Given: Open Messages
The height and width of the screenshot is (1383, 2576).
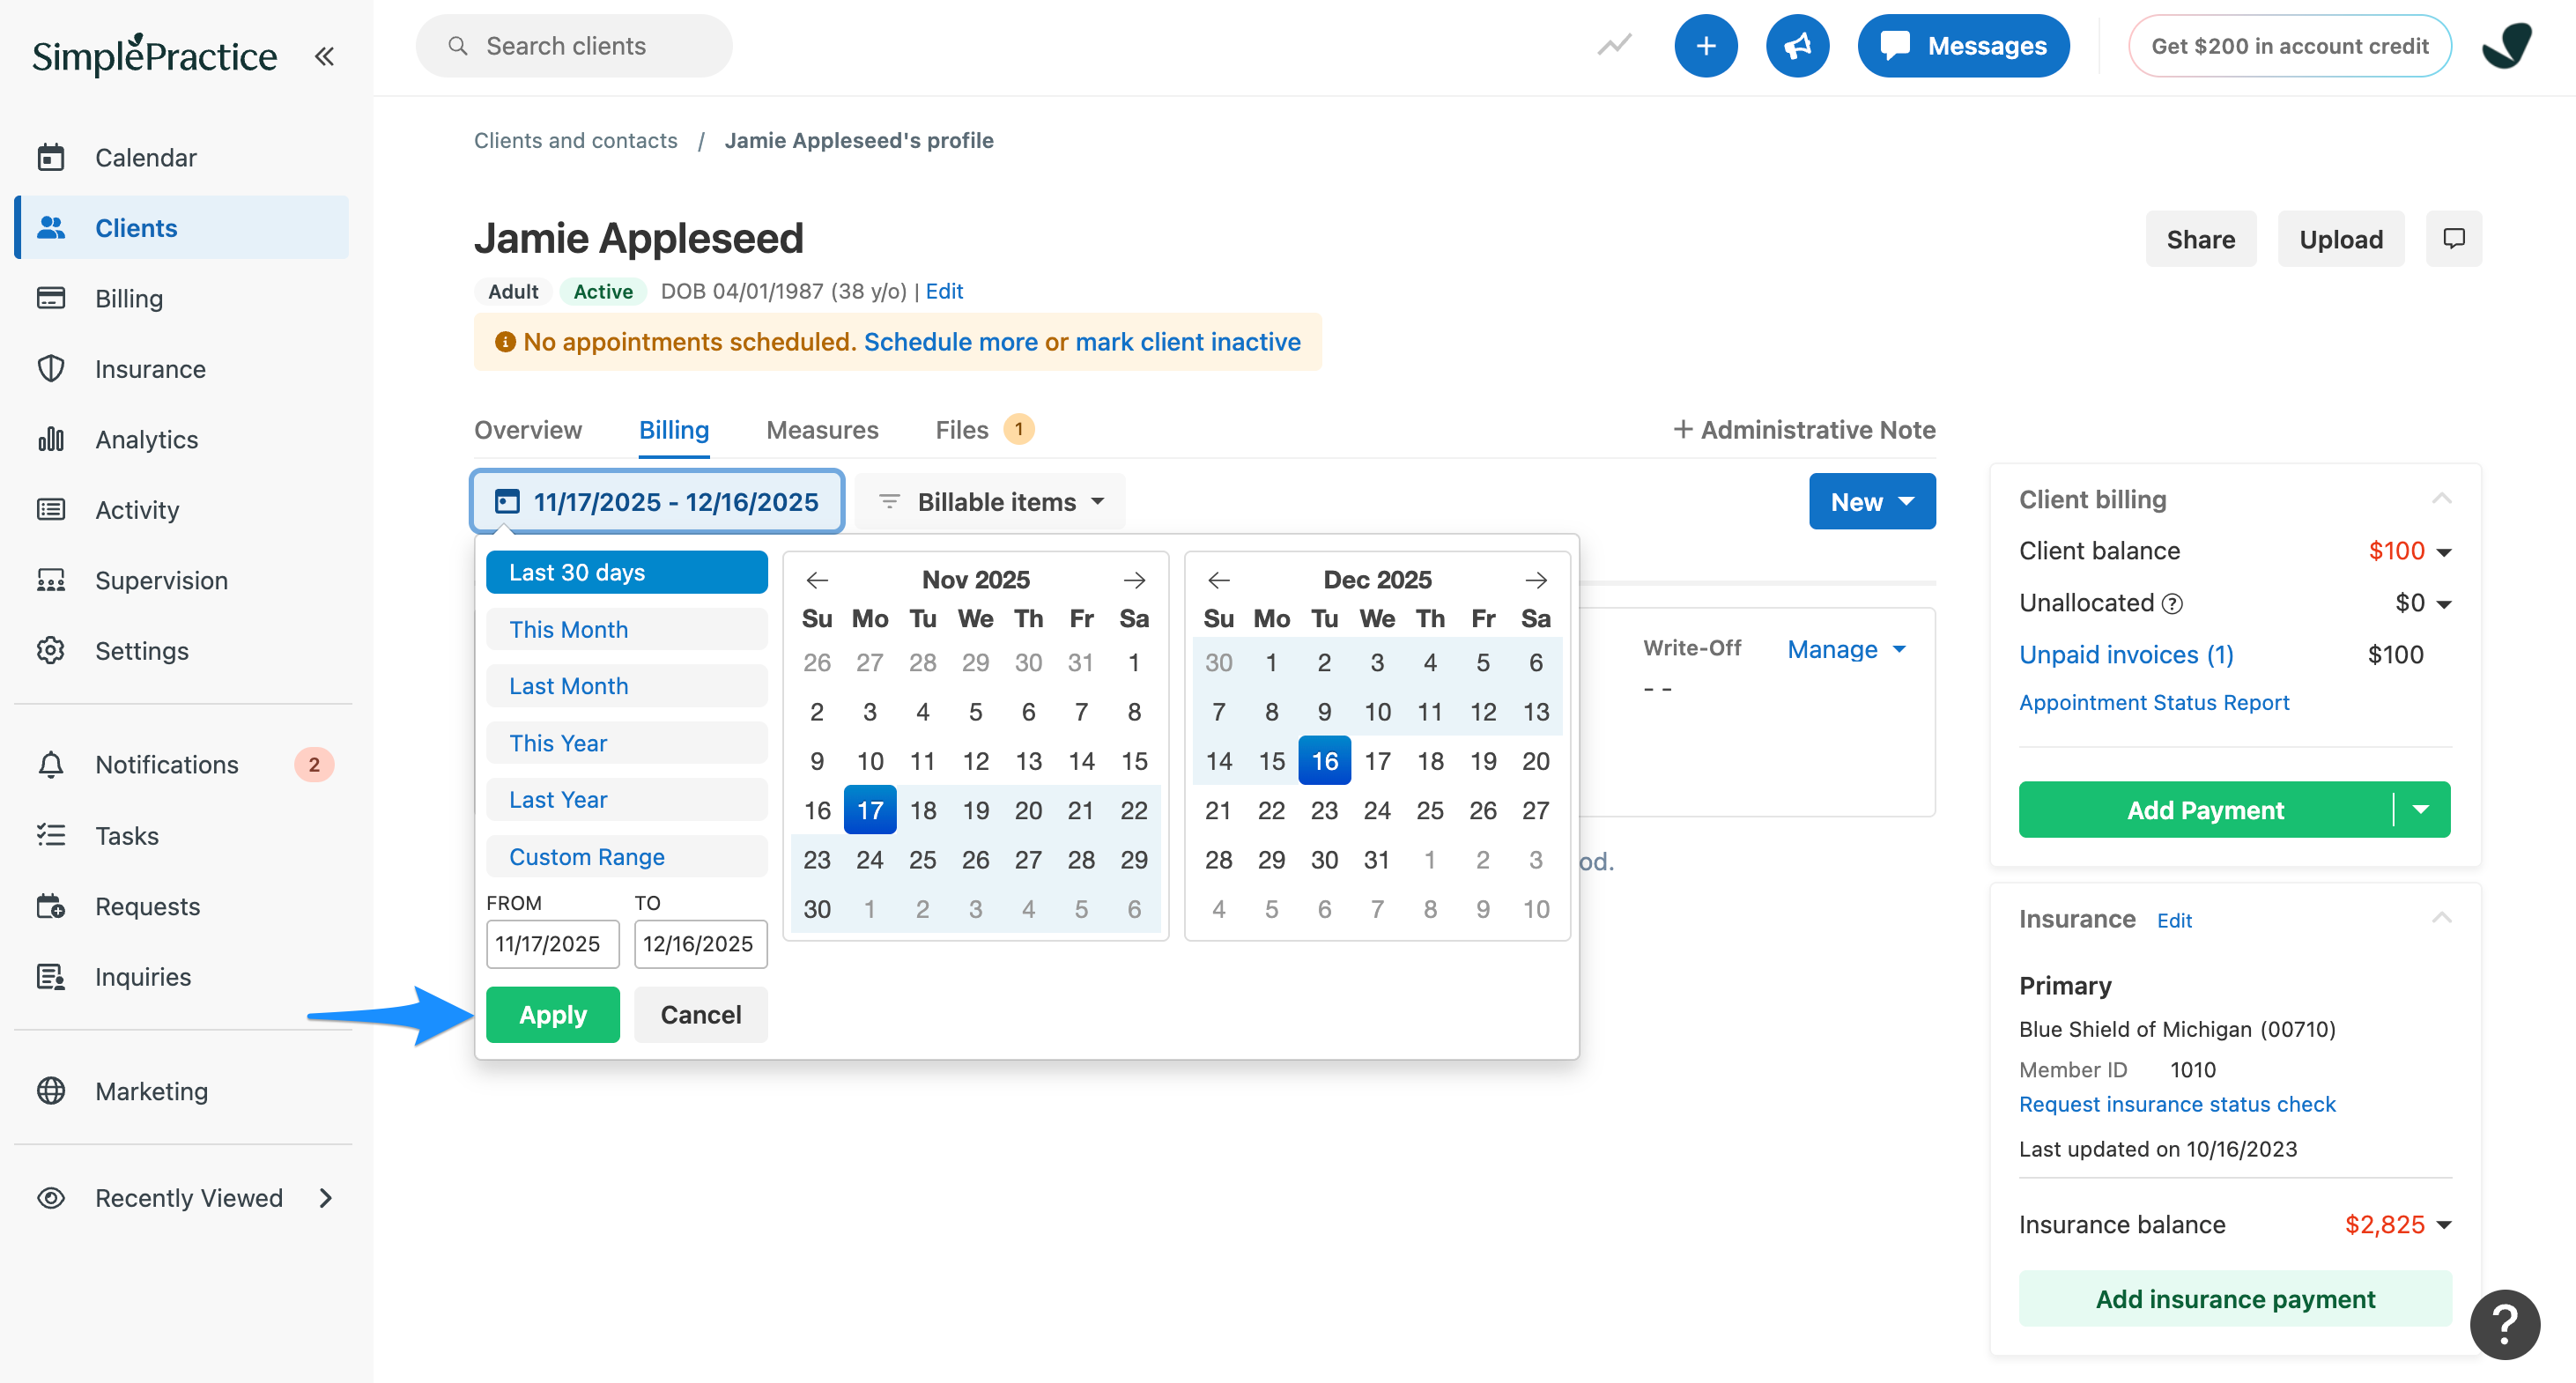Looking at the screenshot, I should tap(1963, 46).
